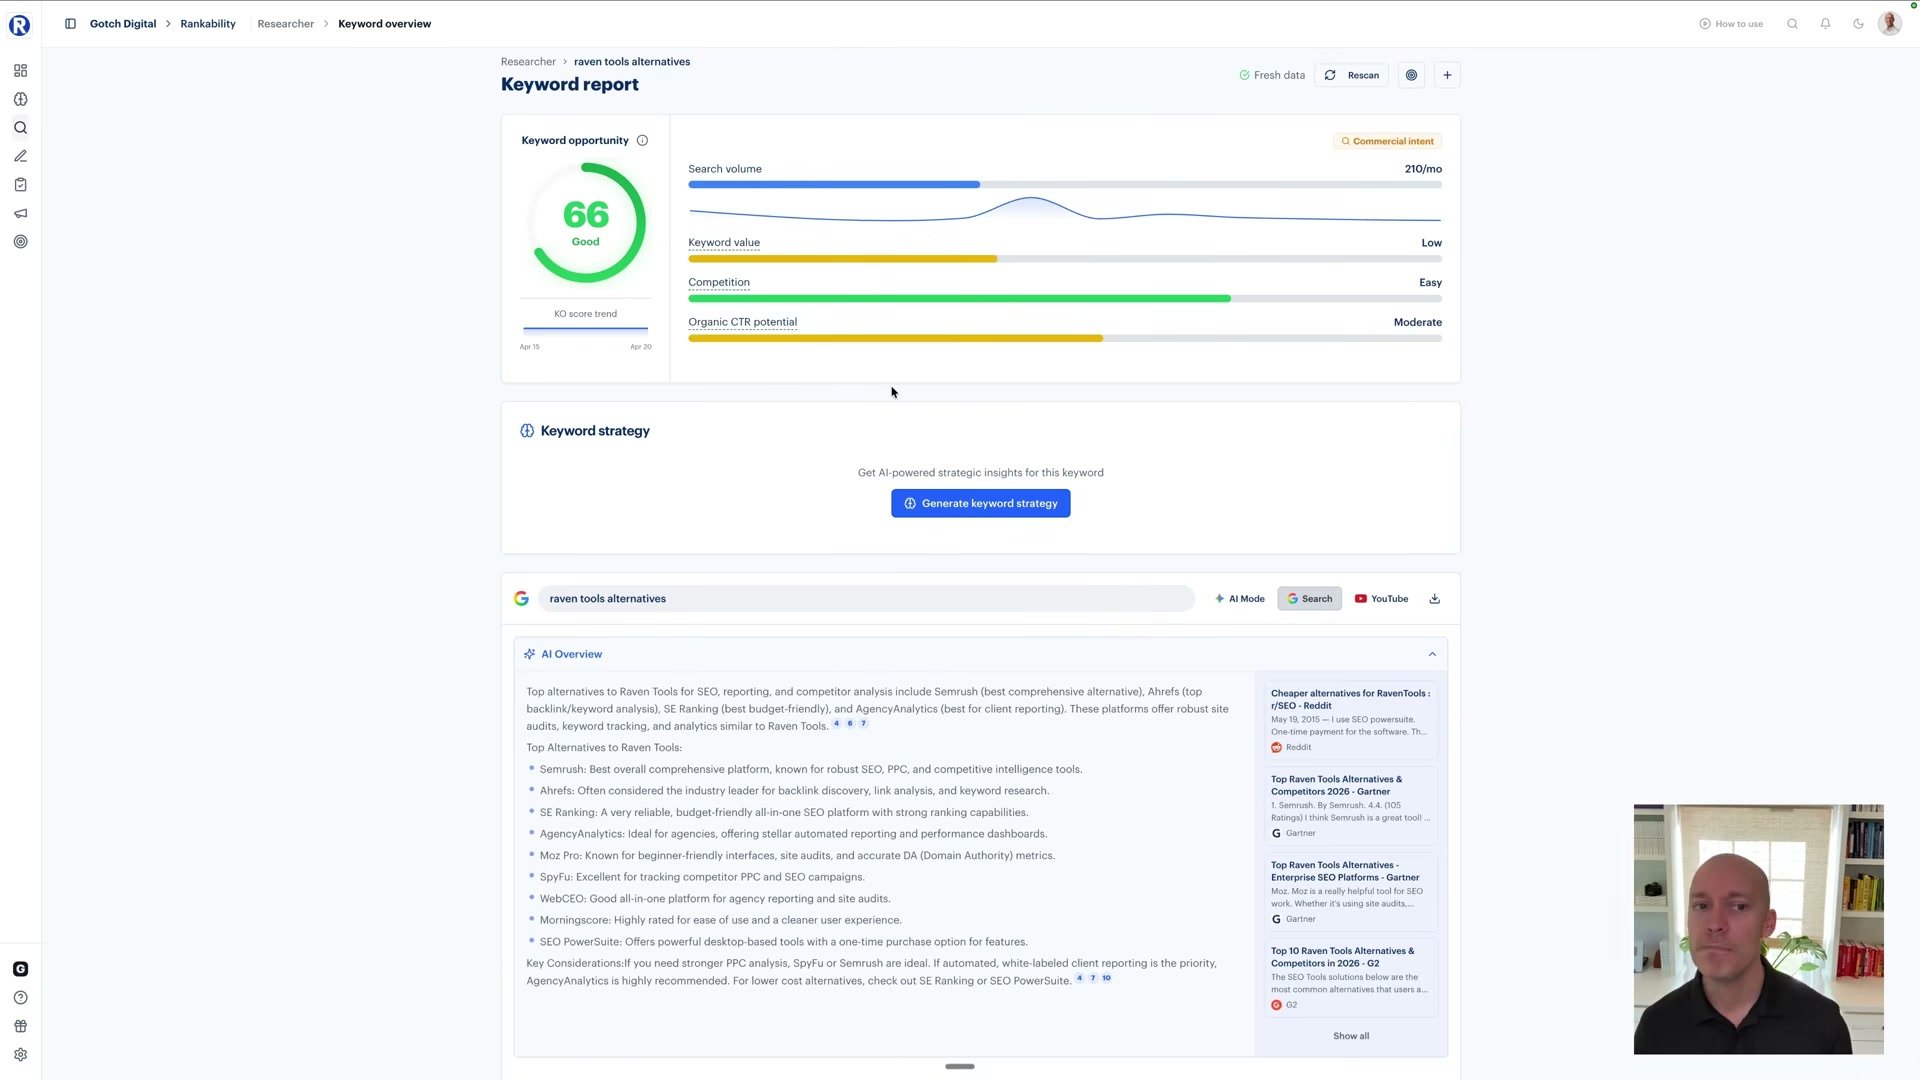Click the 210/mo search volume value
This screenshot has width=1920, height=1080.
[1423, 169]
